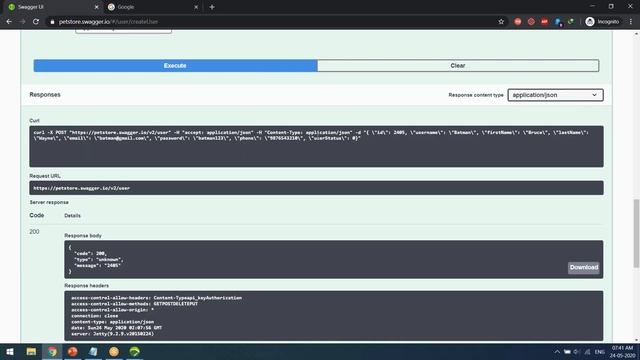The height and width of the screenshot is (360, 640).
Task: Click the volume tray icon
Action: click(x=577, y=352)
